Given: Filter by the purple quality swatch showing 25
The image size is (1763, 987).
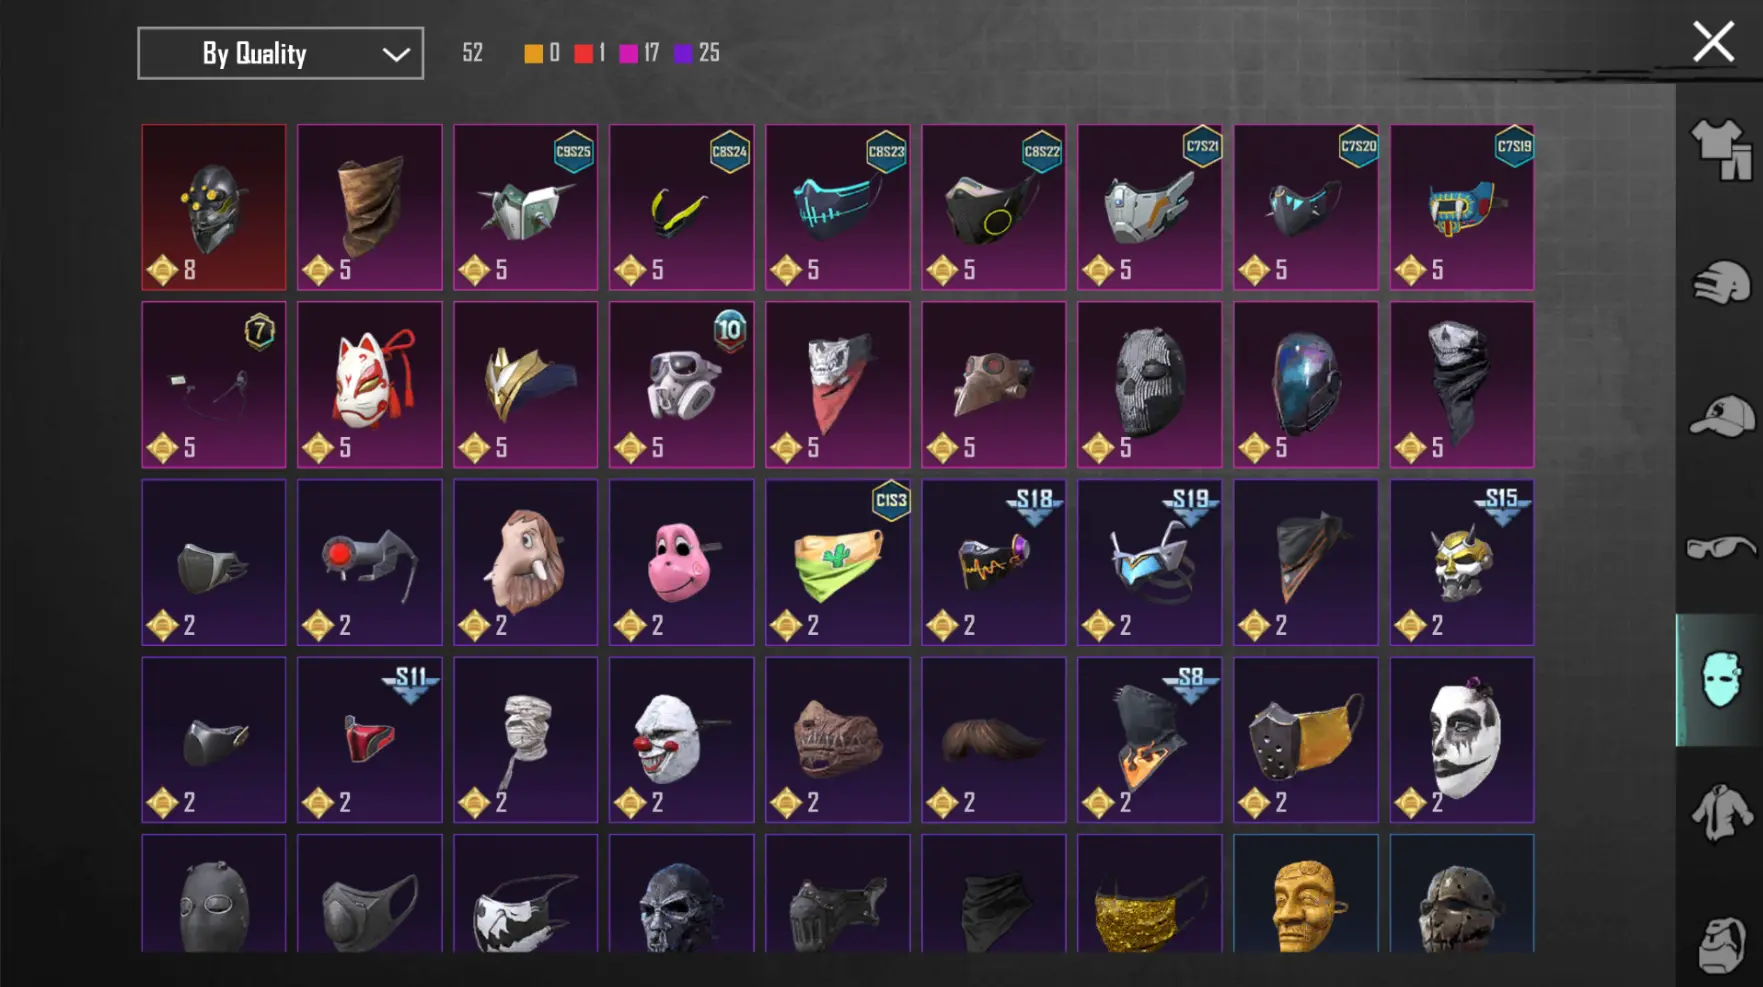Looking at the screenshot, I should pyautogui.click(x=684, y=53).
